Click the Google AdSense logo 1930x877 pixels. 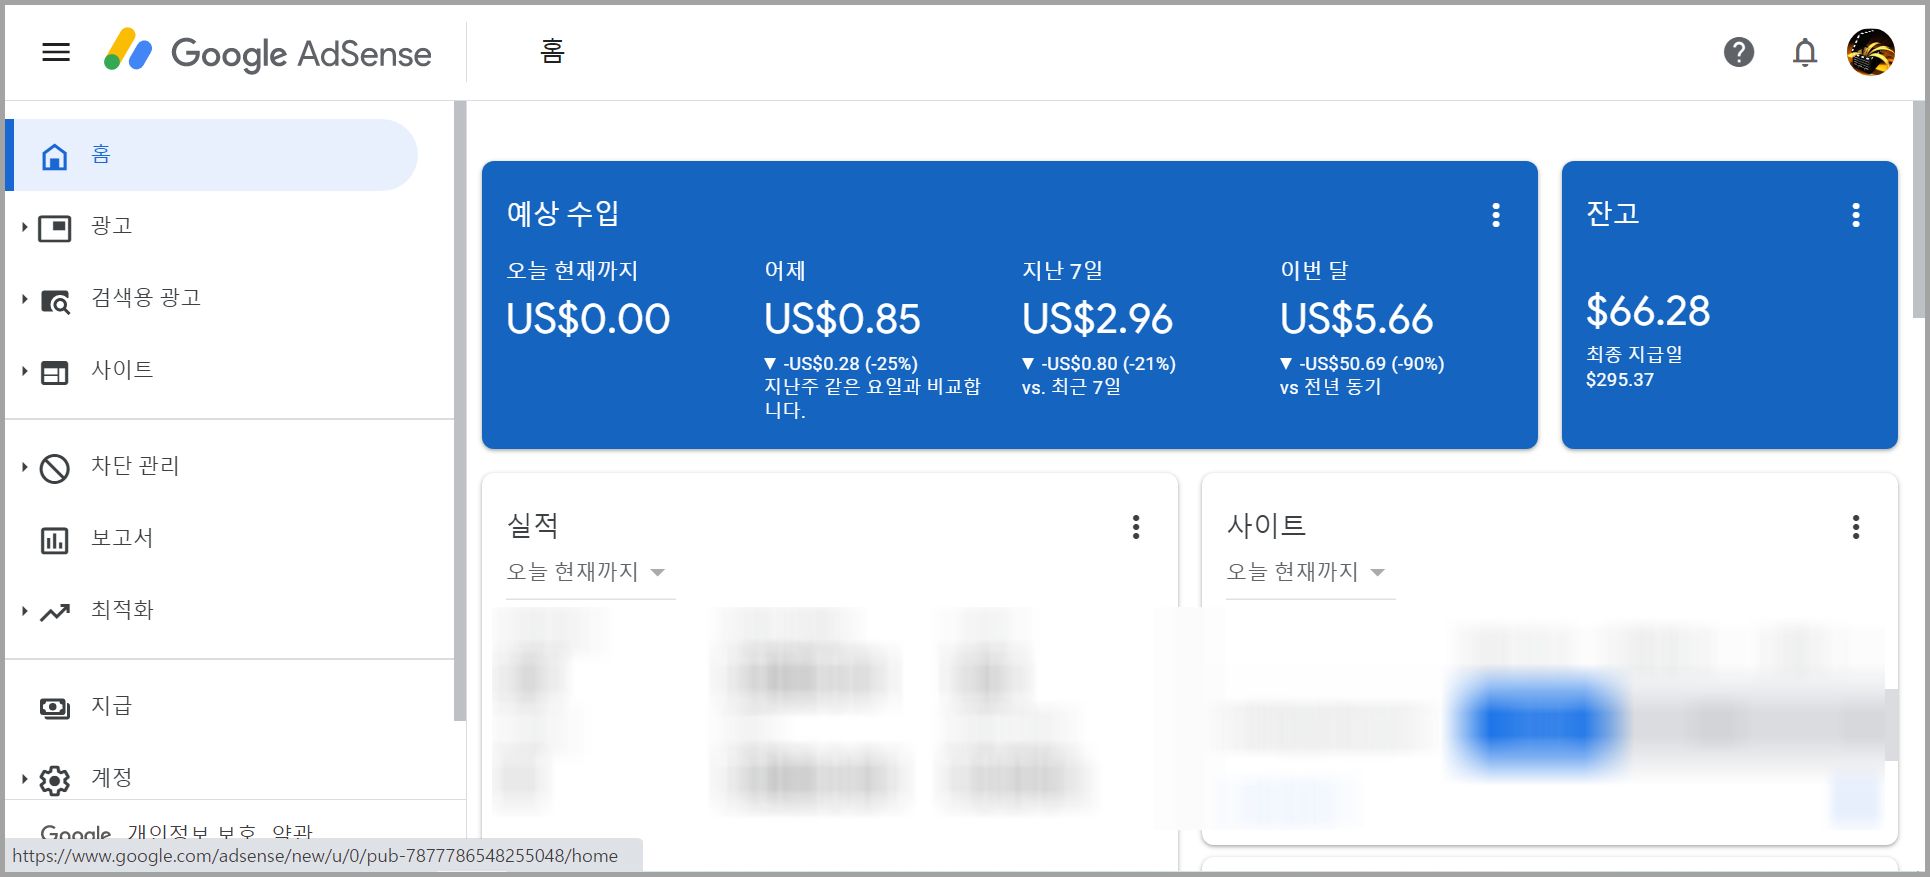point(268,52)
